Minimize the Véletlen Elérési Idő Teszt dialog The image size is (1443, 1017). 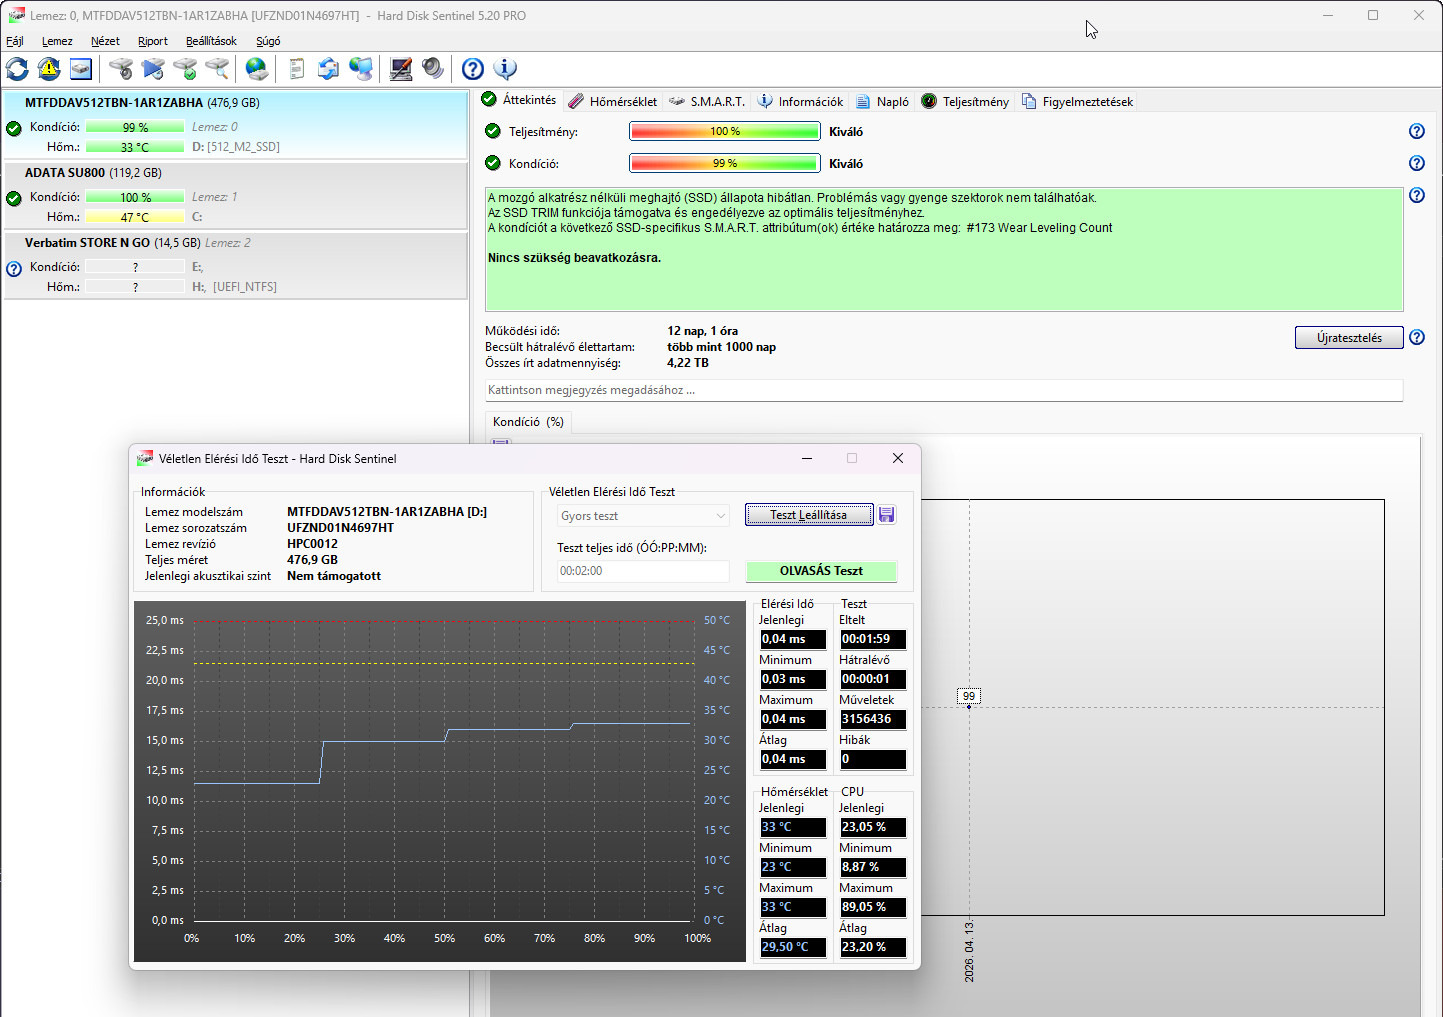[x=807, y=458]
